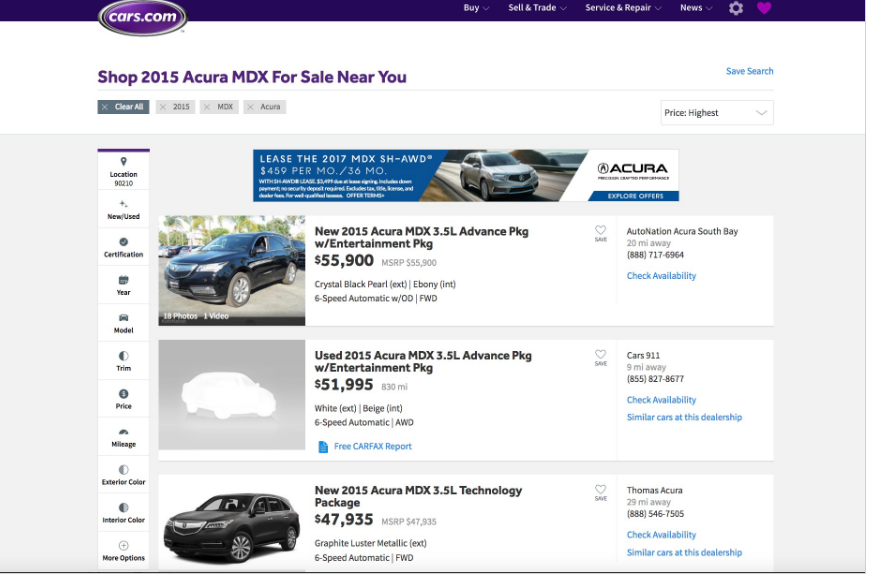Image resolution: width=869 pixels, height=581 pixels.
Task: Click the $47,935 price text
Action: point(344,519)
